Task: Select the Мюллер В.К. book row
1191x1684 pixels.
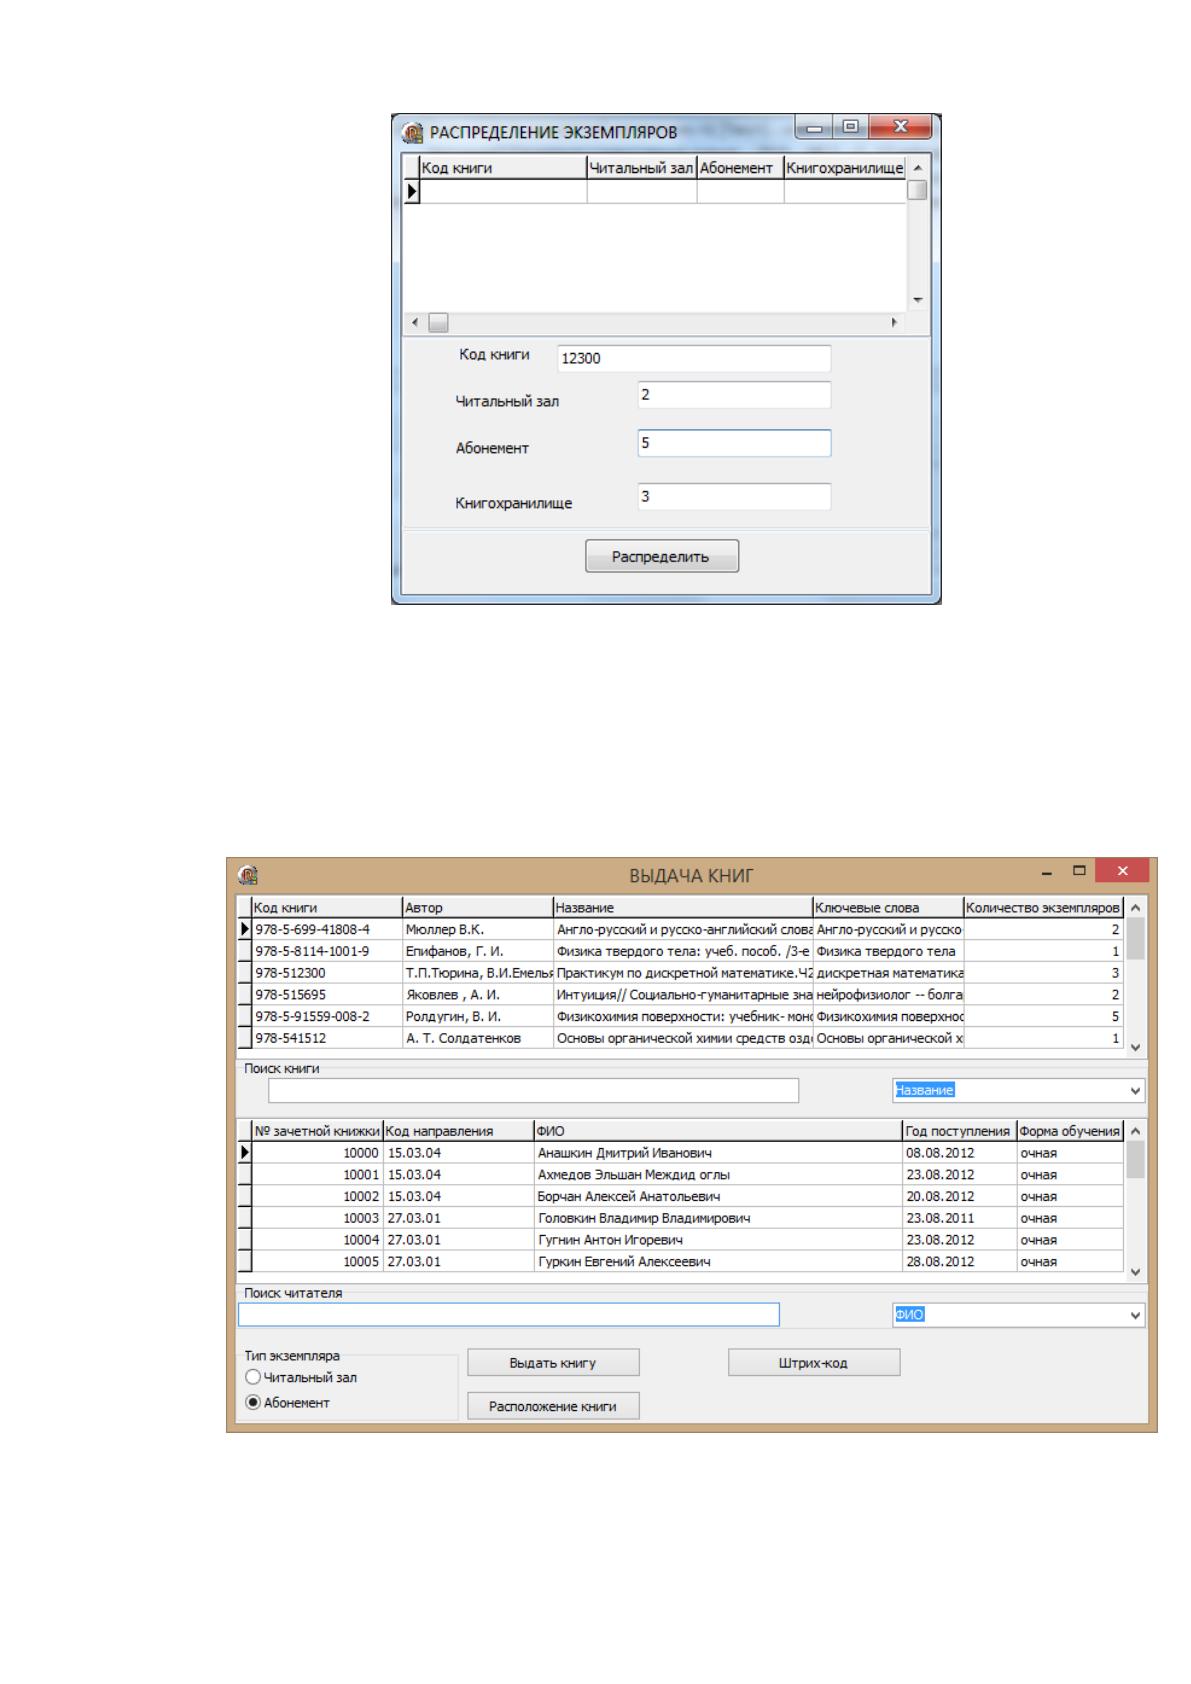Action: tap(686, 929)
